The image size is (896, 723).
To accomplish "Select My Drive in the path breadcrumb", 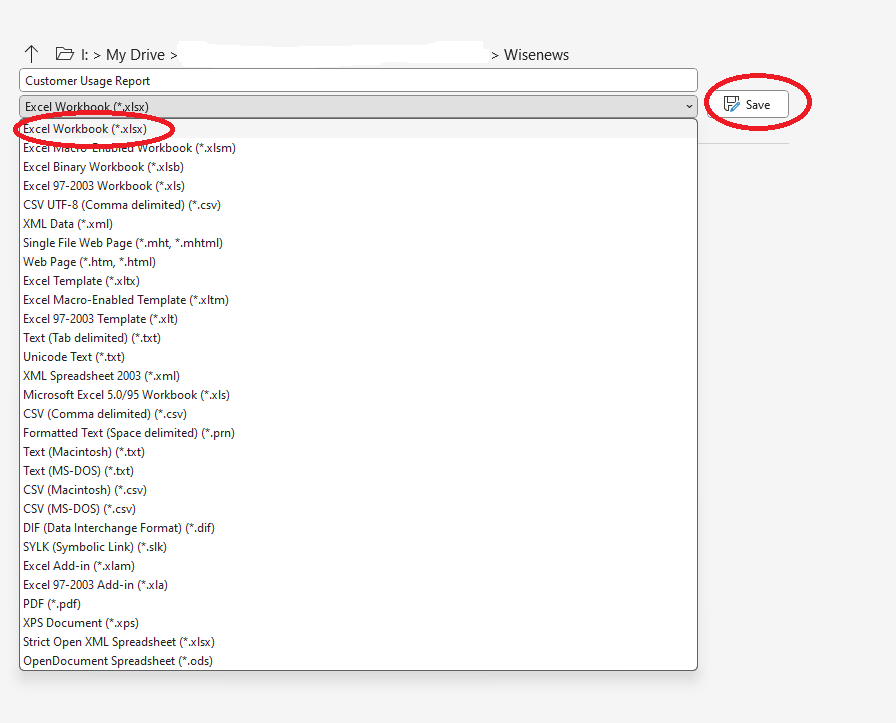I will tap(135, 55).
